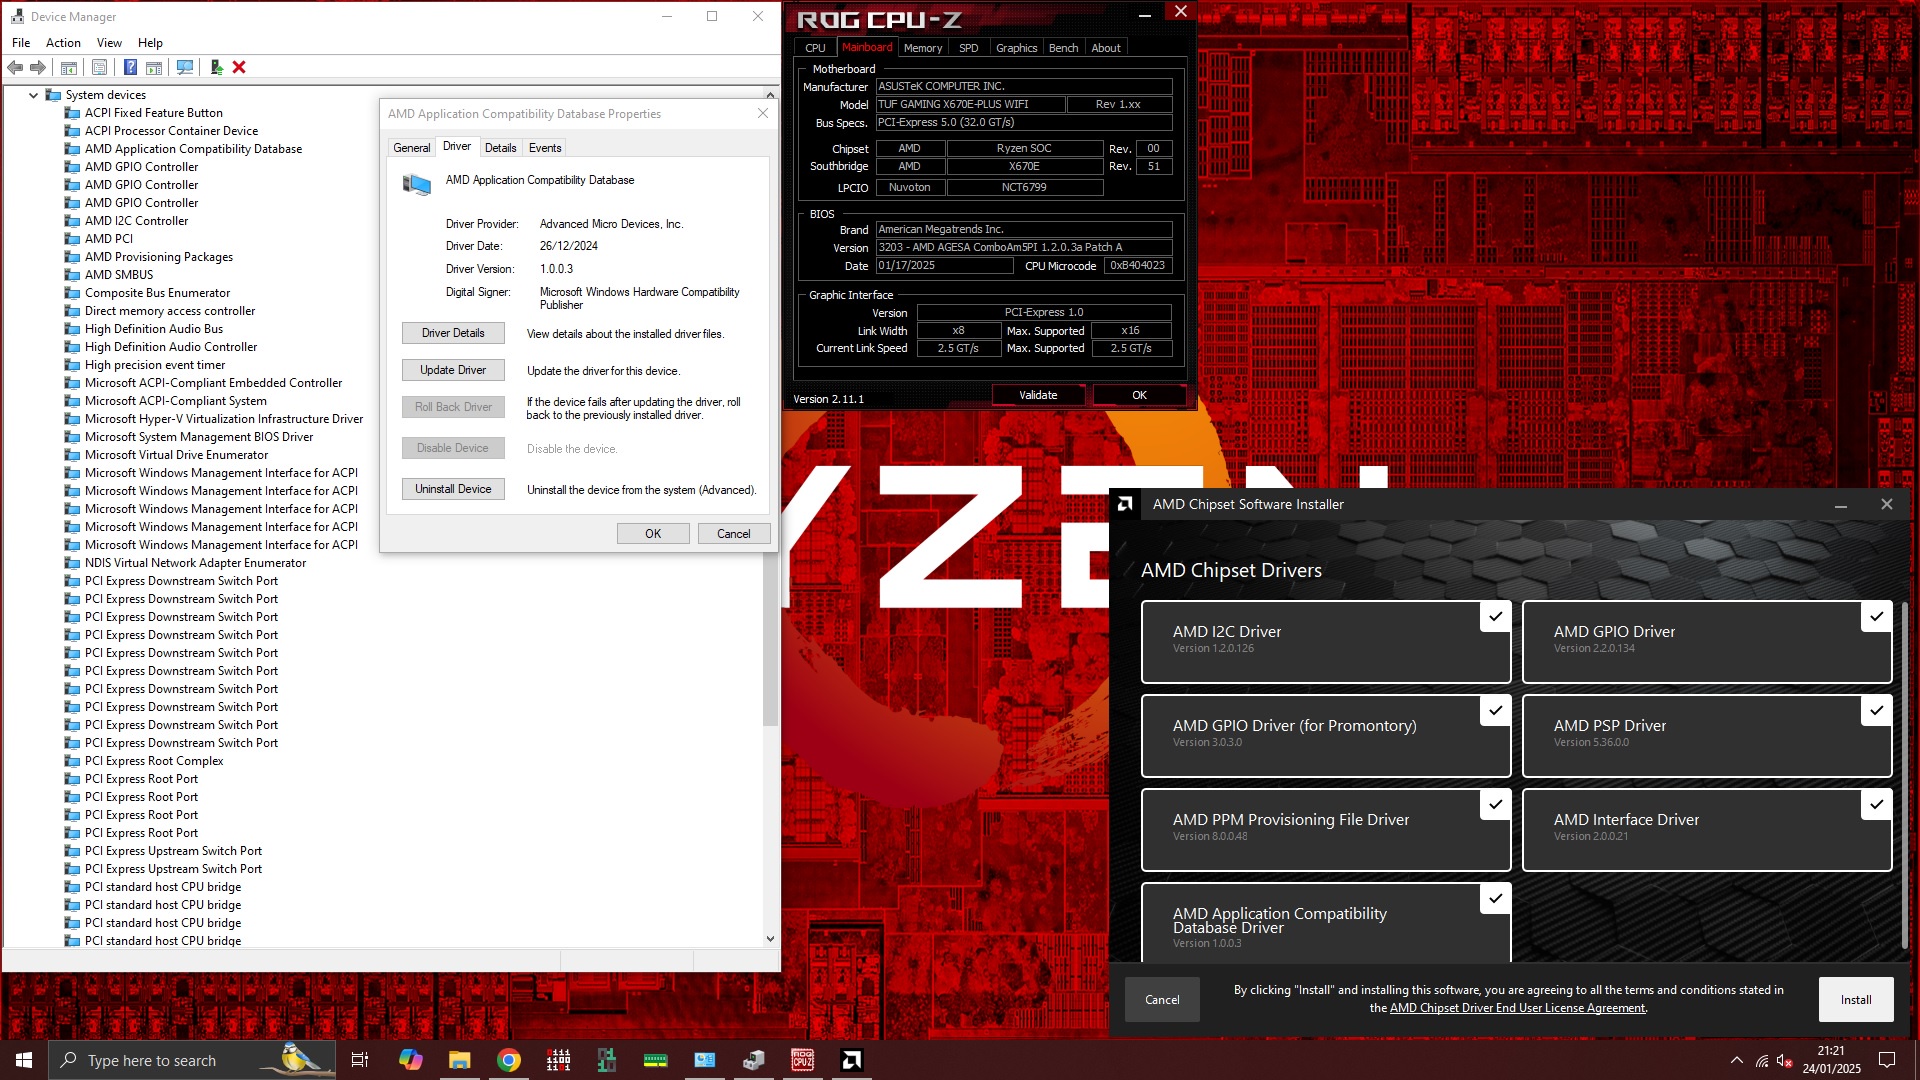Screen dimensions: 1920x1080
Task: Open the Details tab in properties dialog
Action: point(500,148)
